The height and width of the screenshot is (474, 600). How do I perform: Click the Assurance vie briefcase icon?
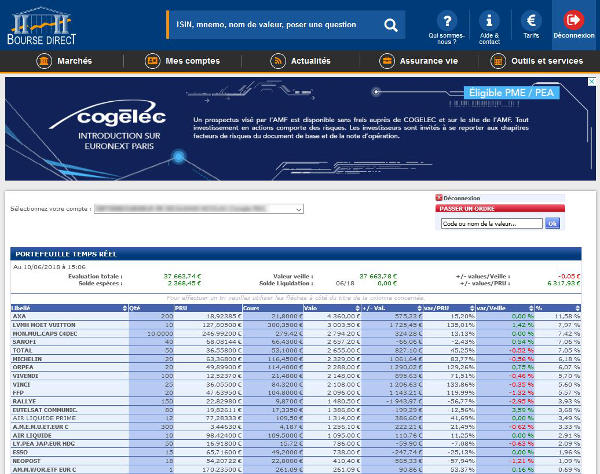386,61
